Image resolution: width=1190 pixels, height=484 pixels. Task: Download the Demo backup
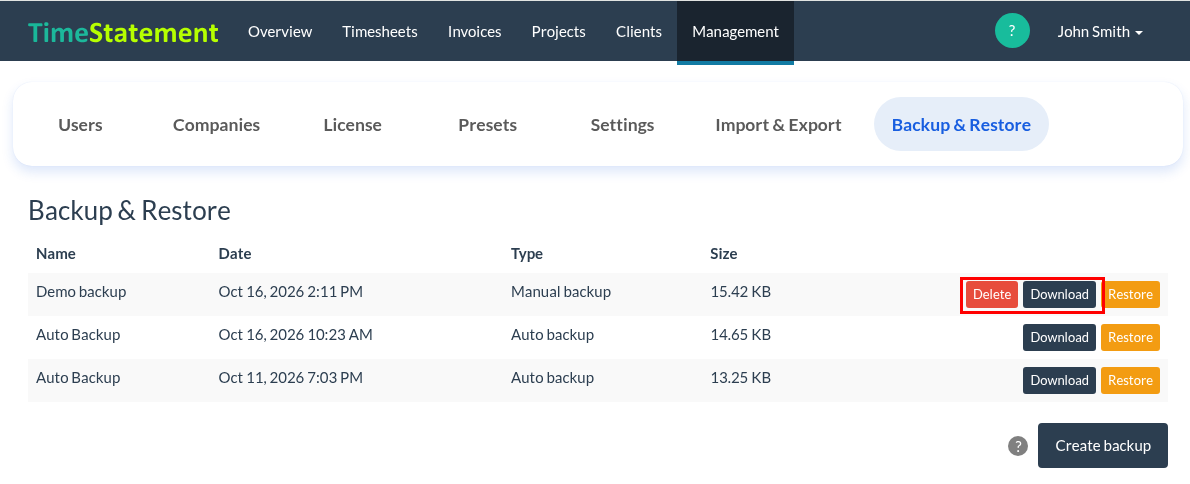(x=1059, y=294)
